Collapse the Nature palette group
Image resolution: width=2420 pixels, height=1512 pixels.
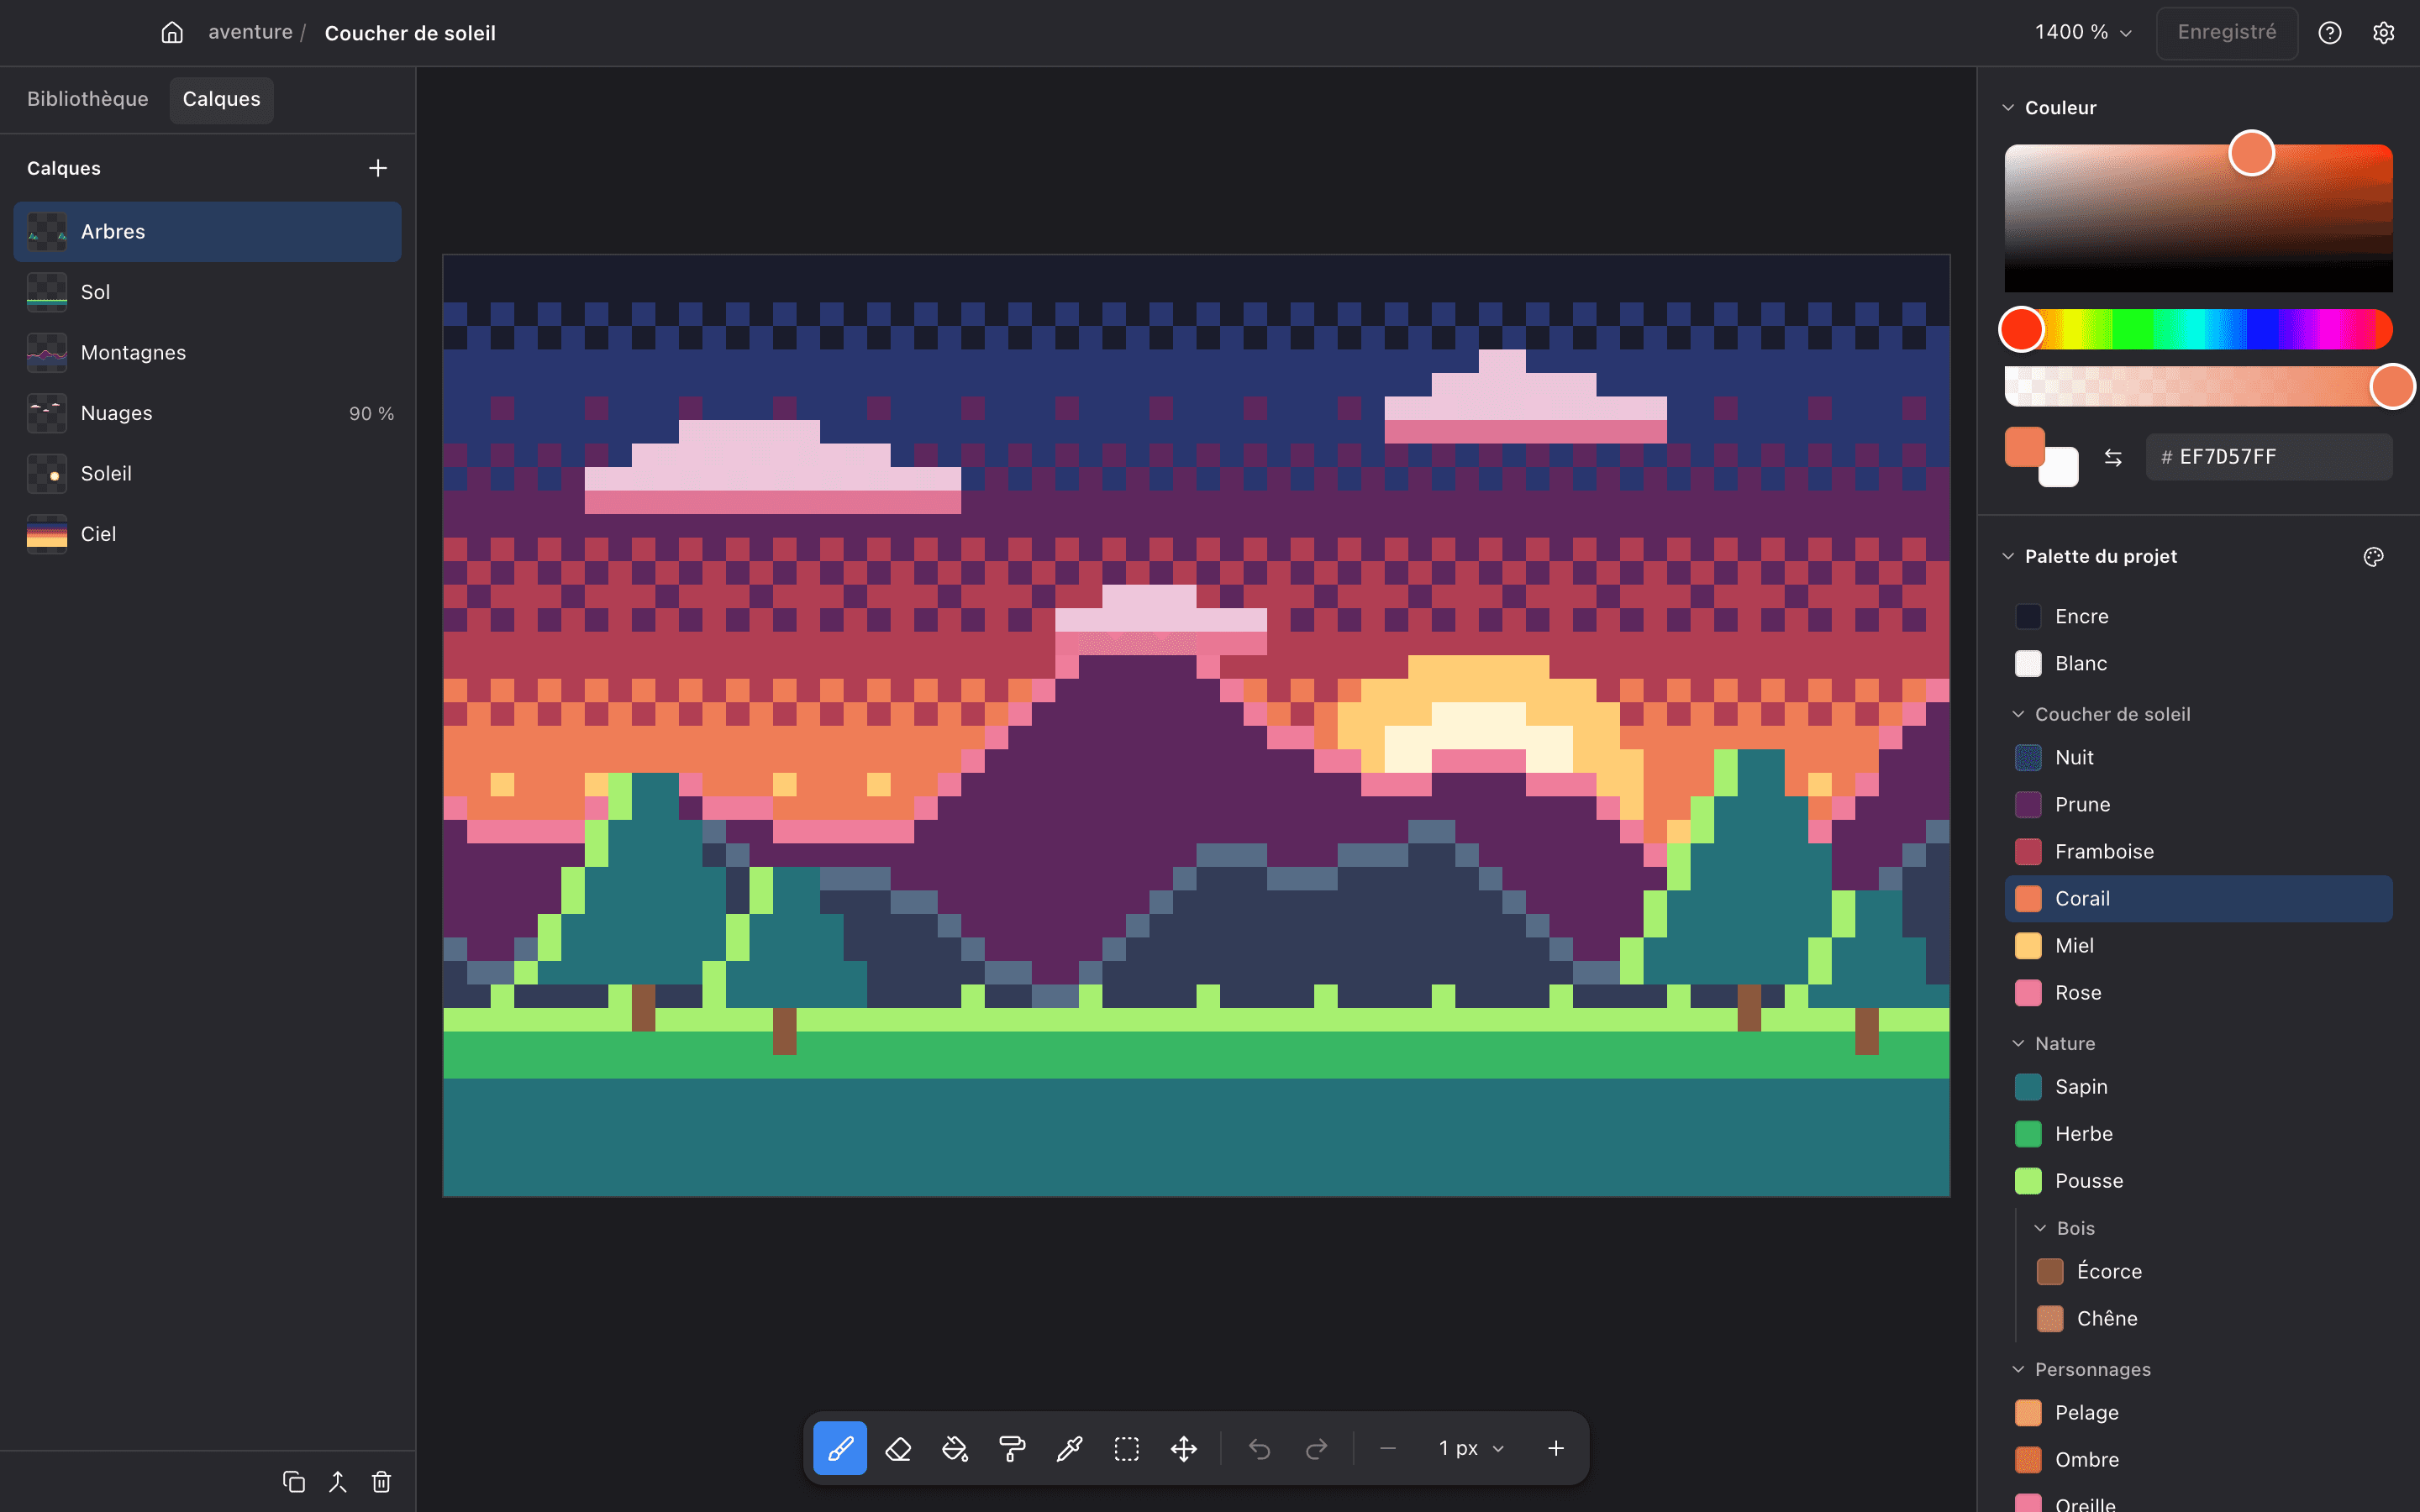click(2018, 1043)
